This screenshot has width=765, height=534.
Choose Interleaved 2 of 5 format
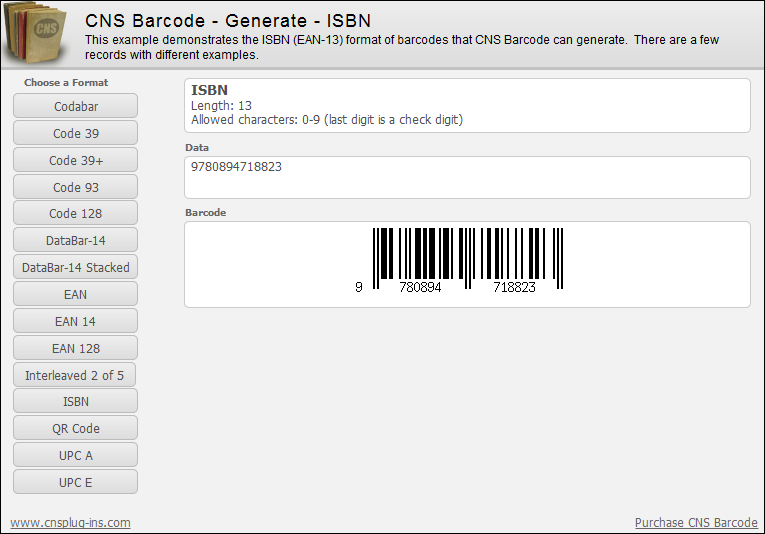pyautogui.click(x=76, y=375)
